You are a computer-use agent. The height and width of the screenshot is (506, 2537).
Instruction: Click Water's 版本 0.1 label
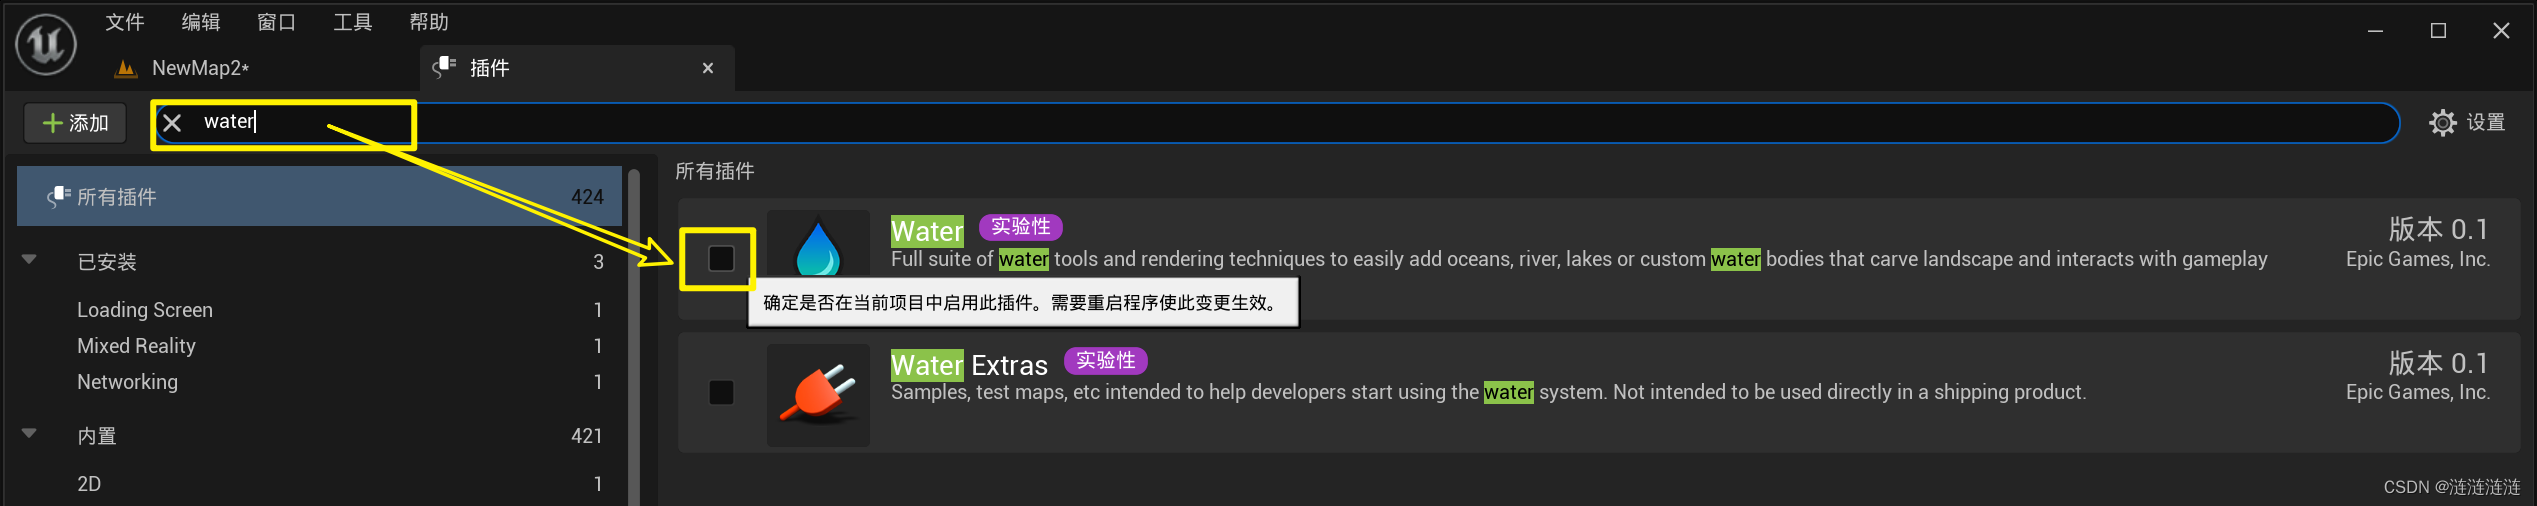[x=2438, y=229]
